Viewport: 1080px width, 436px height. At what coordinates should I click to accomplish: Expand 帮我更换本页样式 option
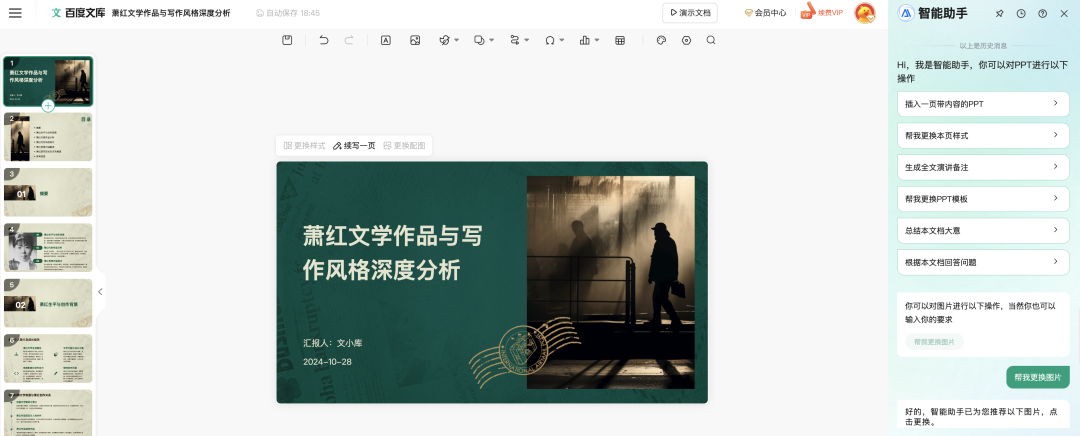pyautogui.click(x=983, y=136)
